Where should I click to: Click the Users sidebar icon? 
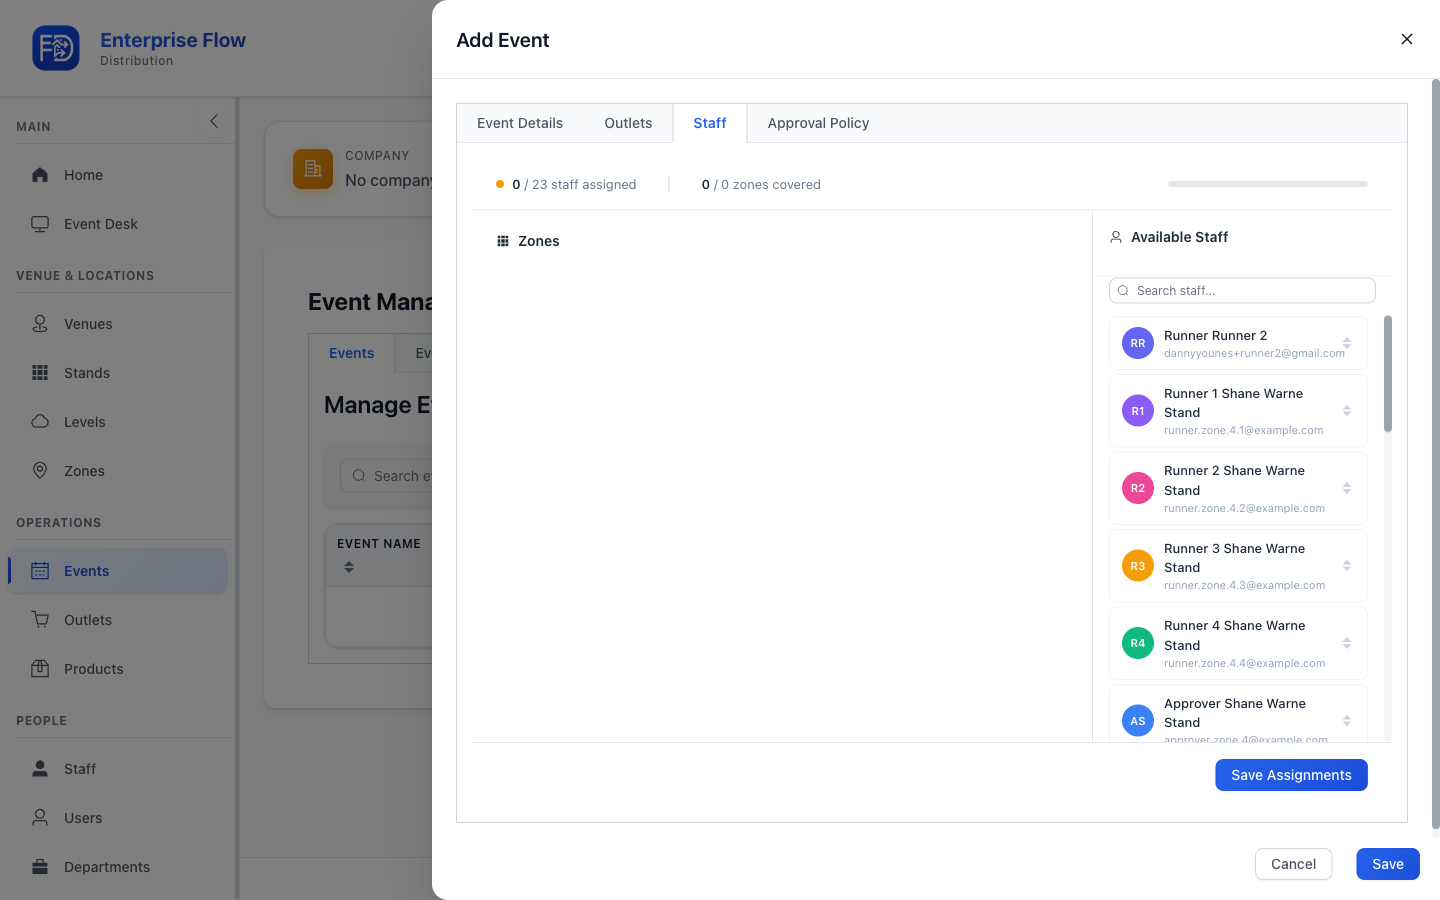point(40,817)
